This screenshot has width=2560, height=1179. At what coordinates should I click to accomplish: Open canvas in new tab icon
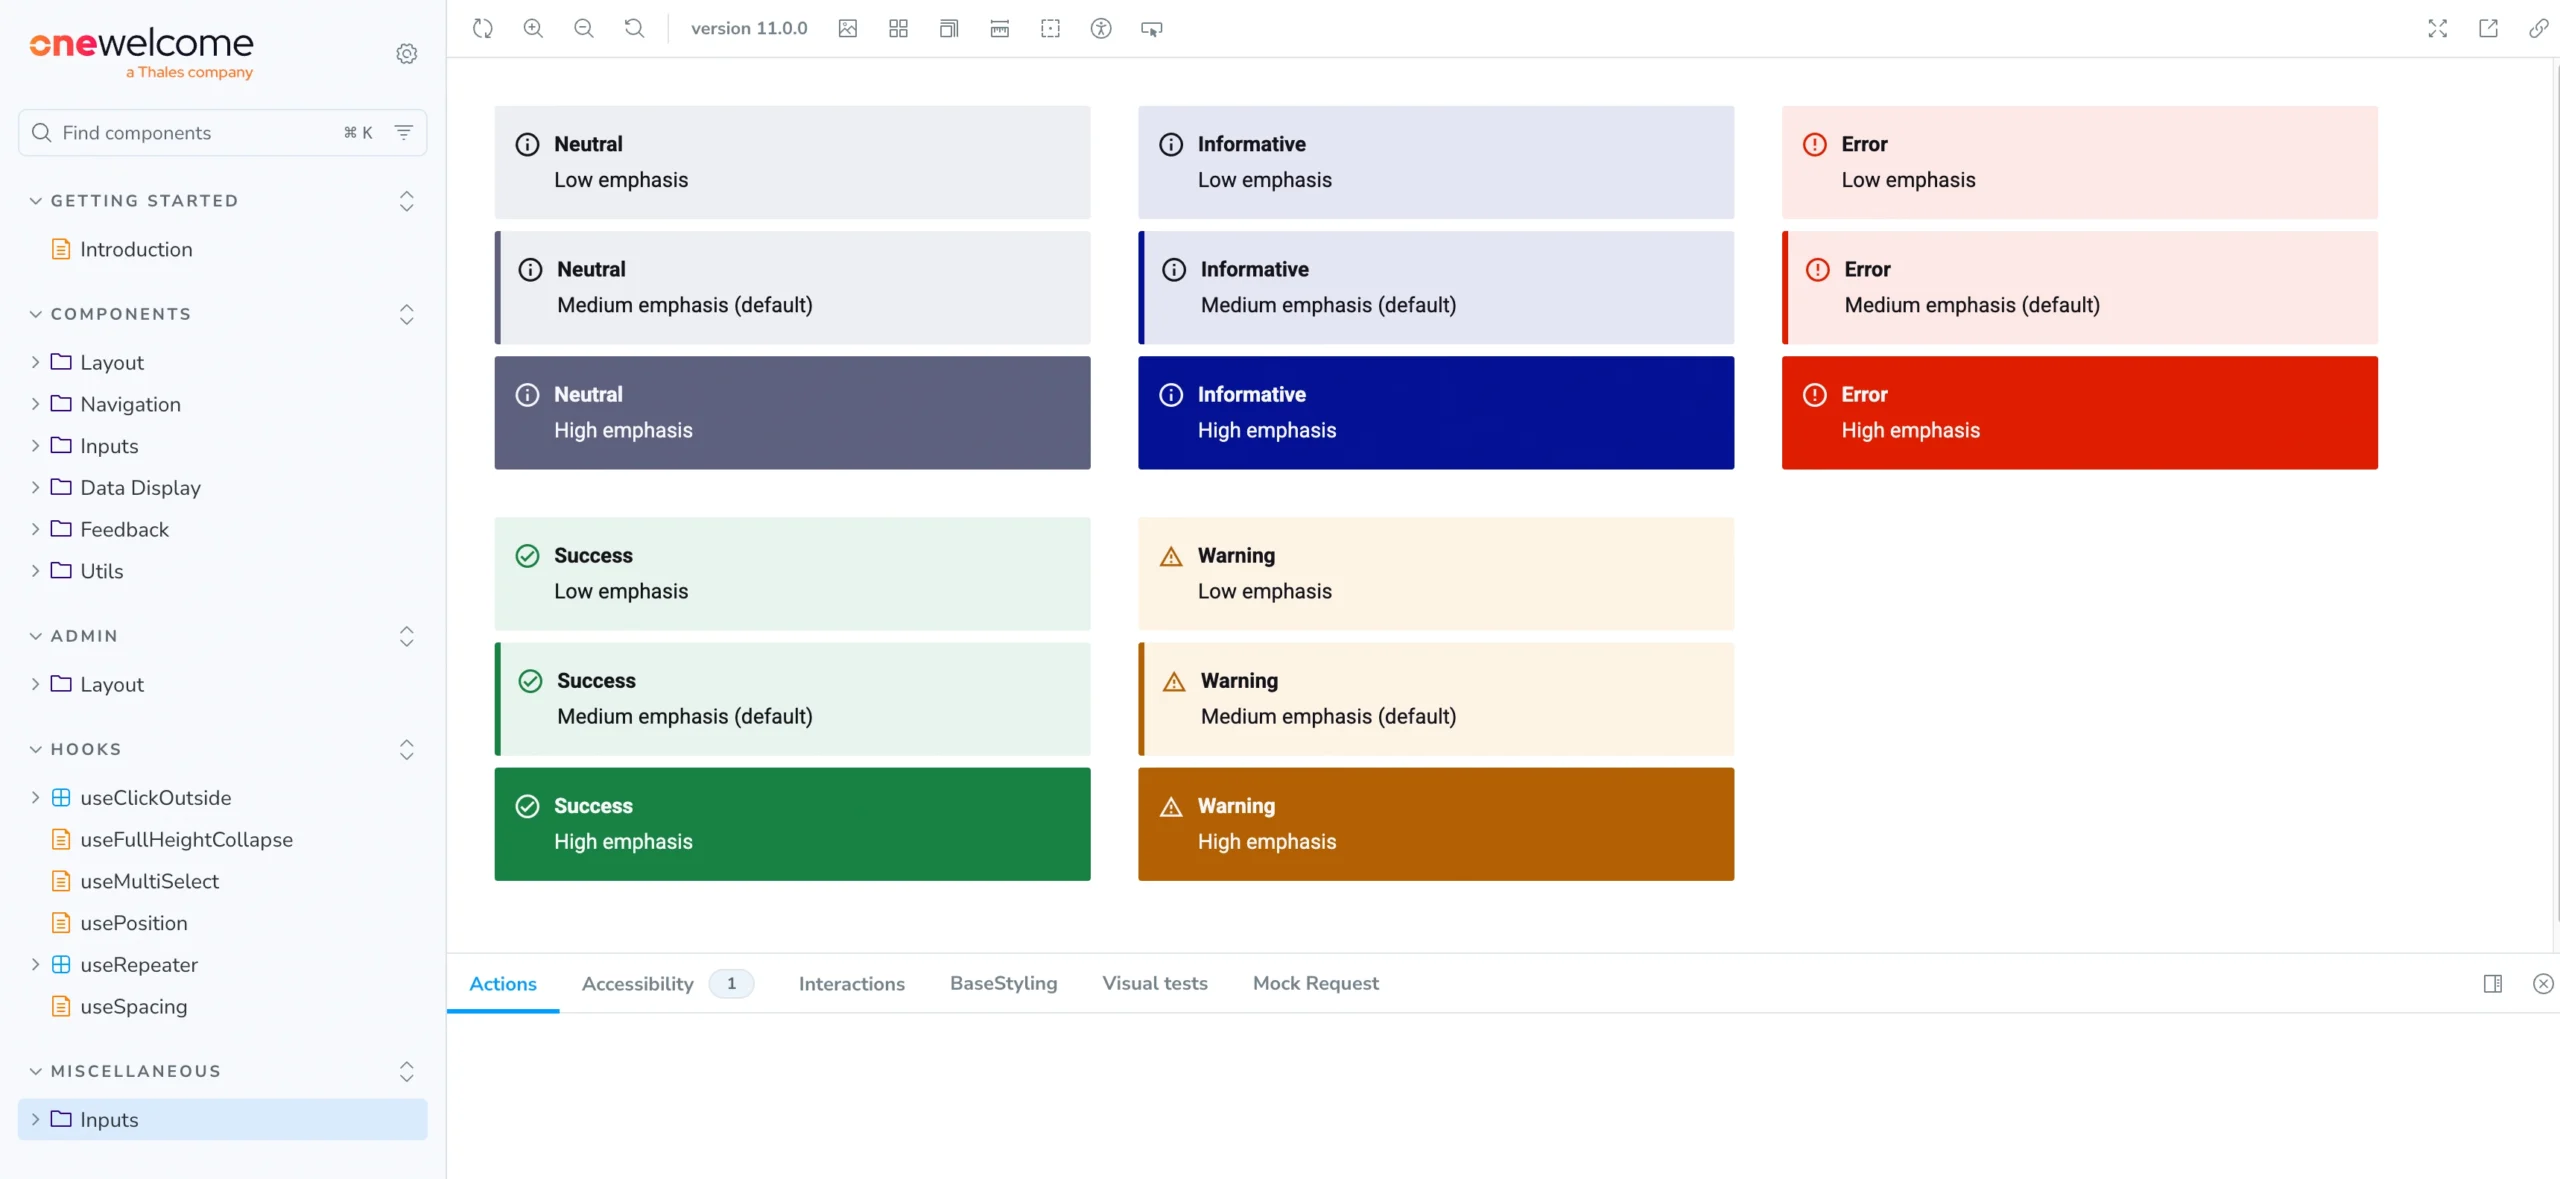tap(2488, 28)
